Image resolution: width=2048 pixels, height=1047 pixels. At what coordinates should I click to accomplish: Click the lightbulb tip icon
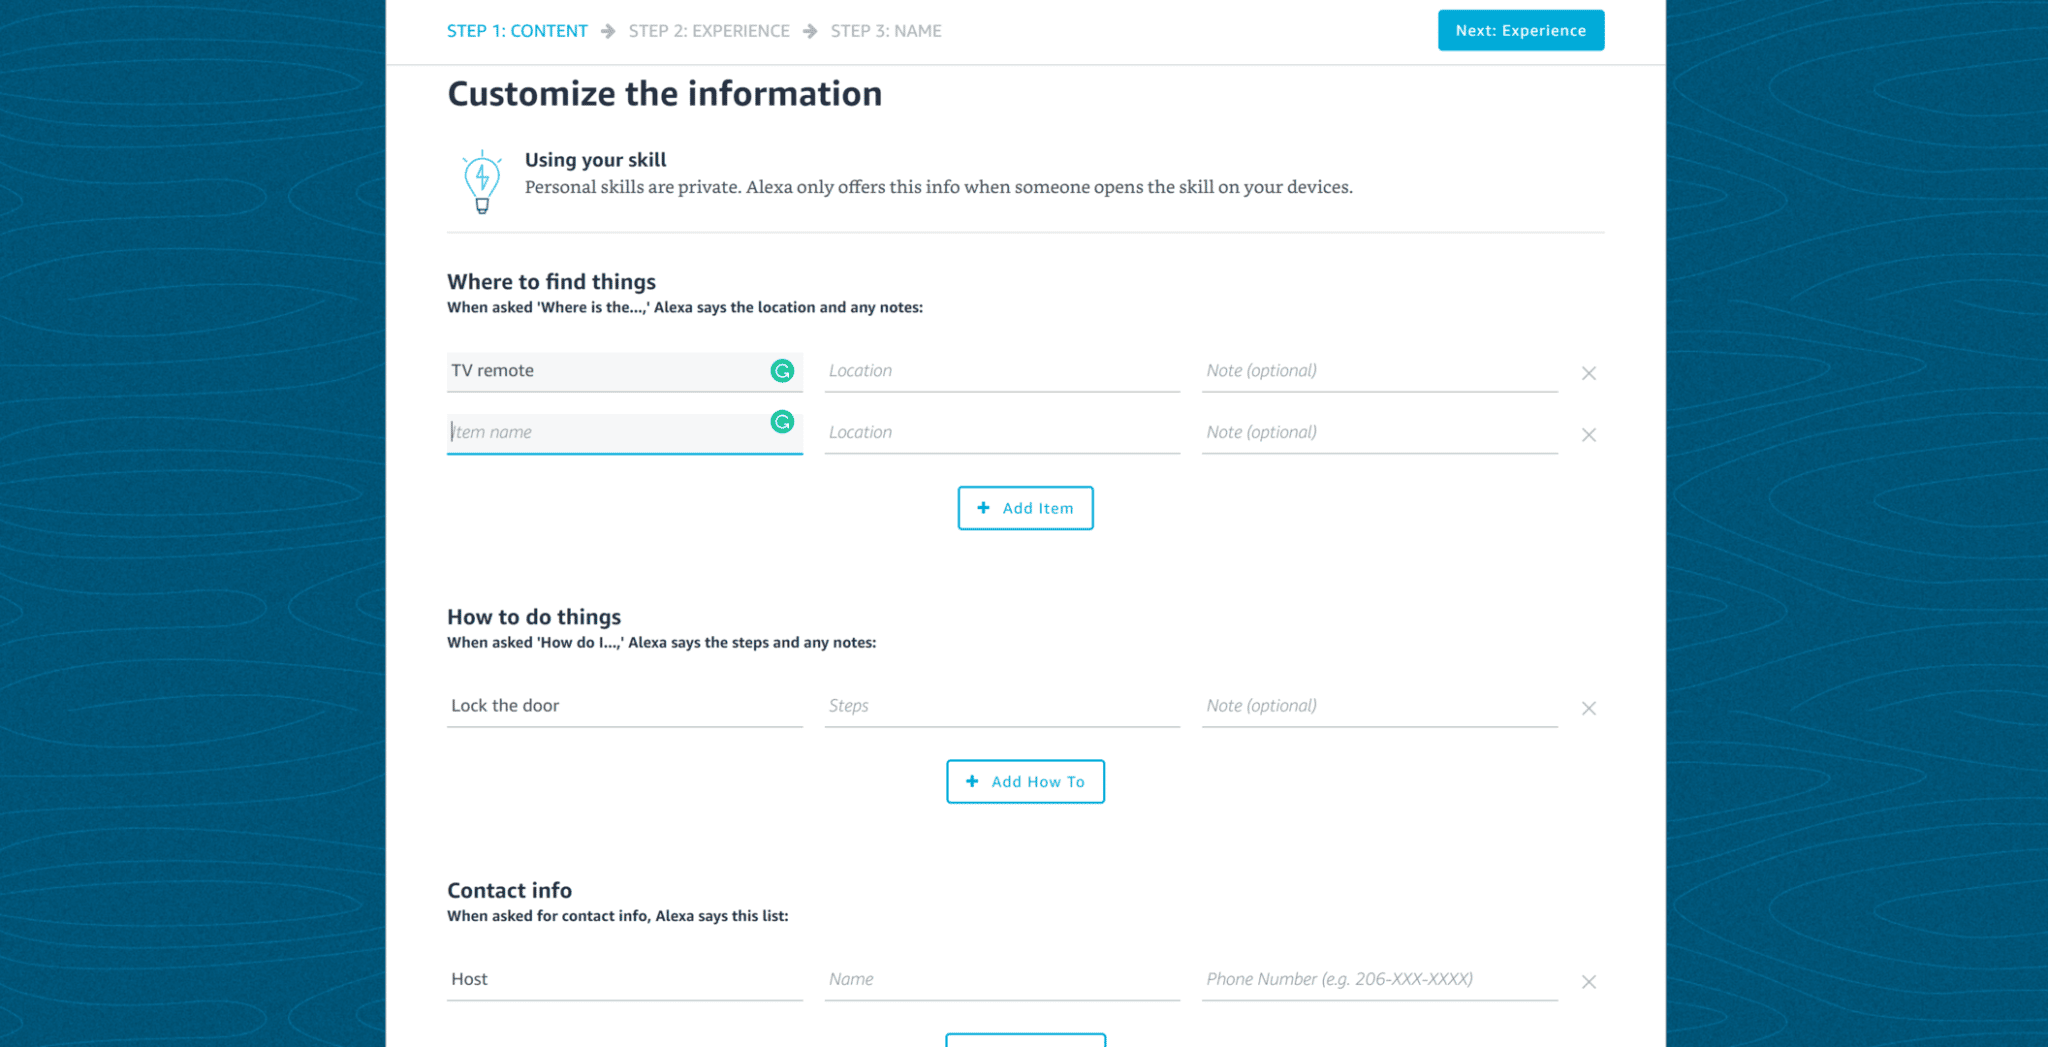[x=482, y=182]
